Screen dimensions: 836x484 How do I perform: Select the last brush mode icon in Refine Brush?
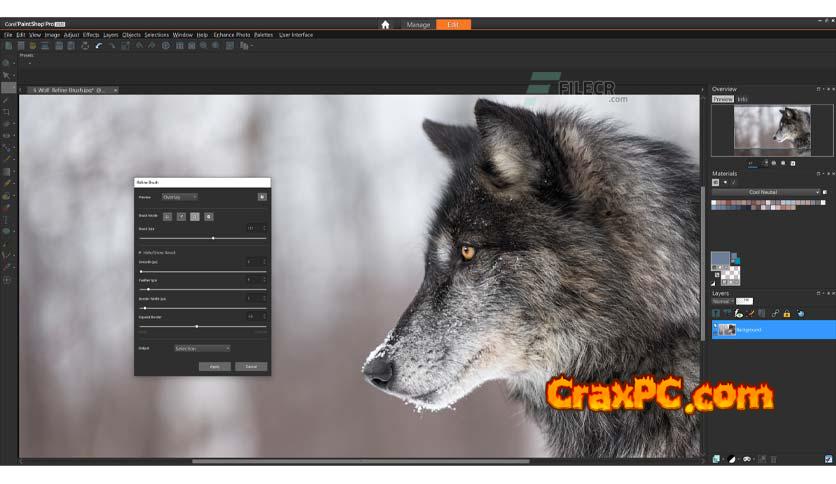click(208, 216)
